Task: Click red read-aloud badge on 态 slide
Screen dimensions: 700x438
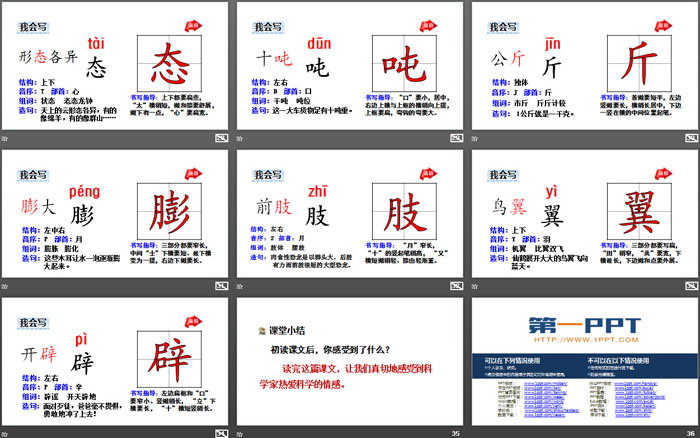Action: coord(193,26)
